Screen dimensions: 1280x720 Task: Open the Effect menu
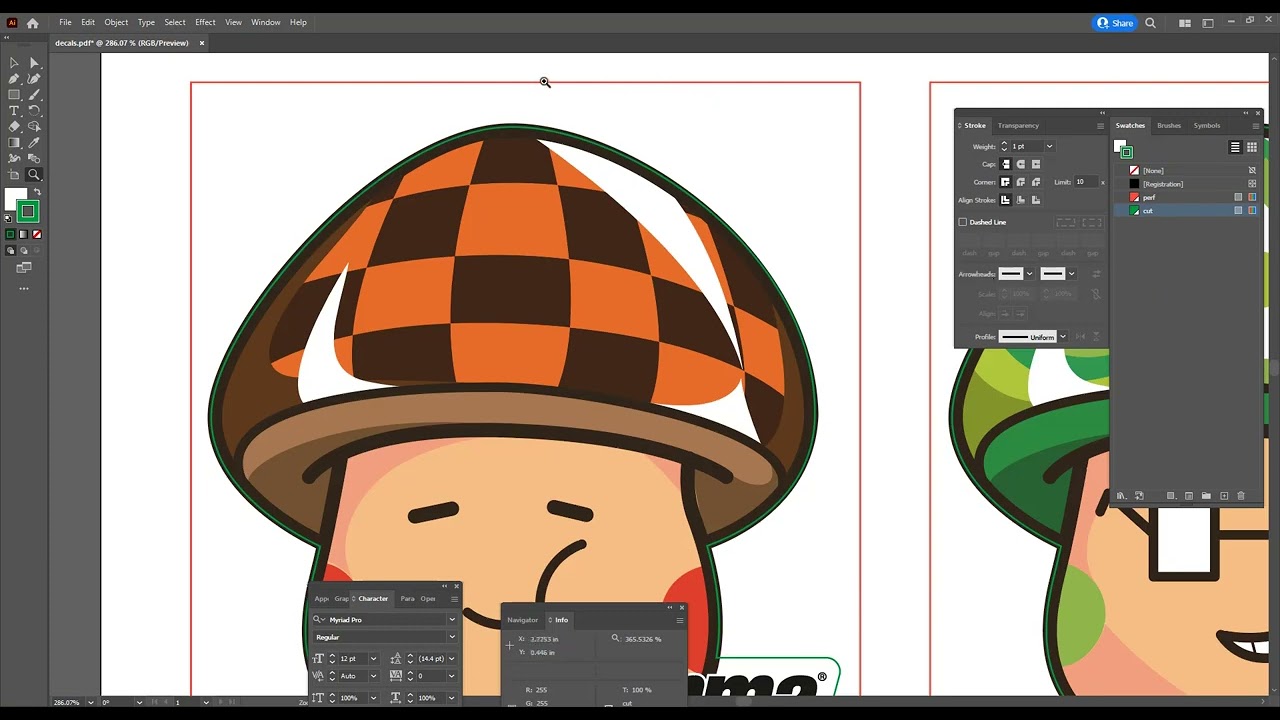coord(205,22)
